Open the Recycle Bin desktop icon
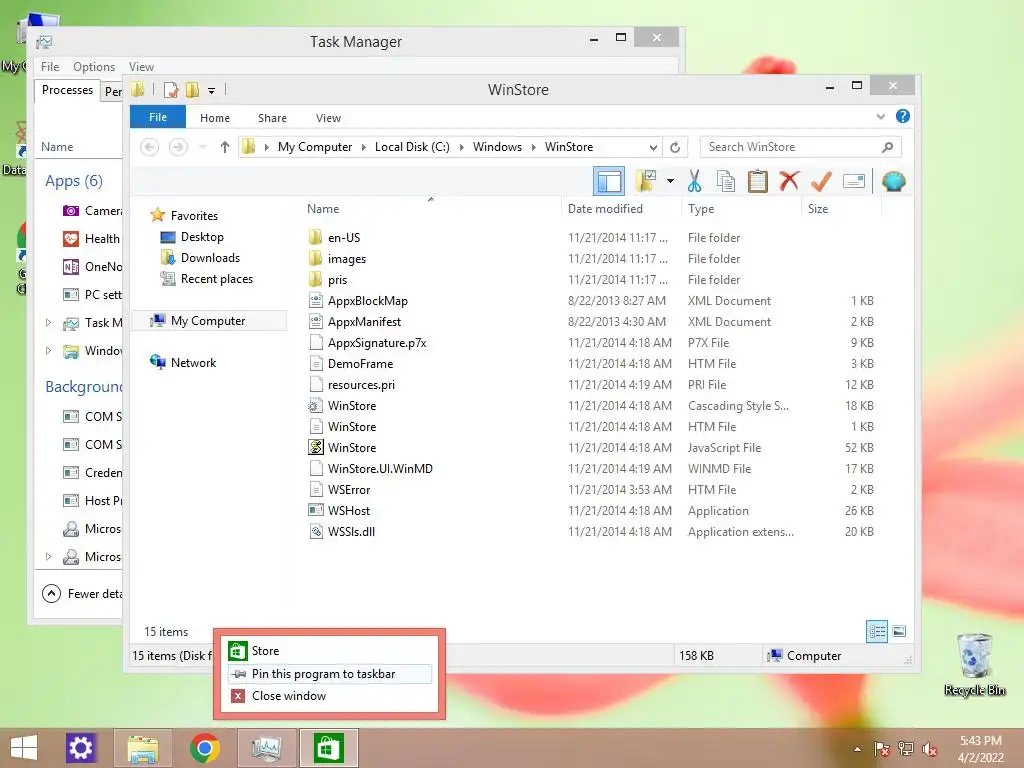The image size is (1024, 768). (x=974, y=664)
